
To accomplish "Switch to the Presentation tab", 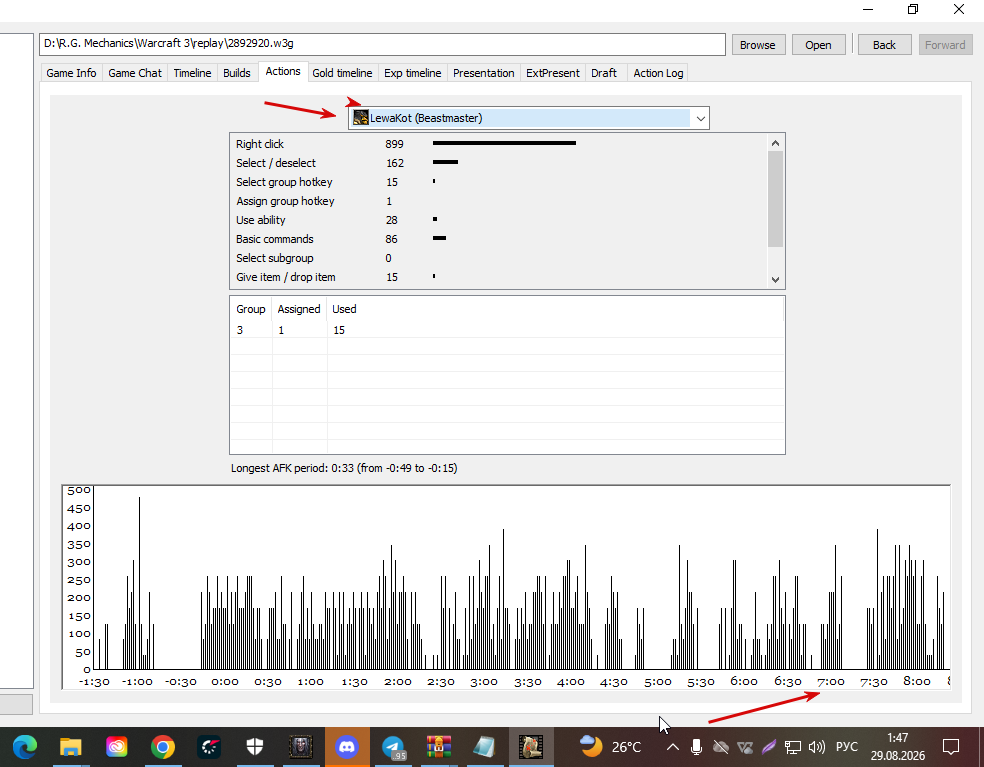I will coord(484,73).
